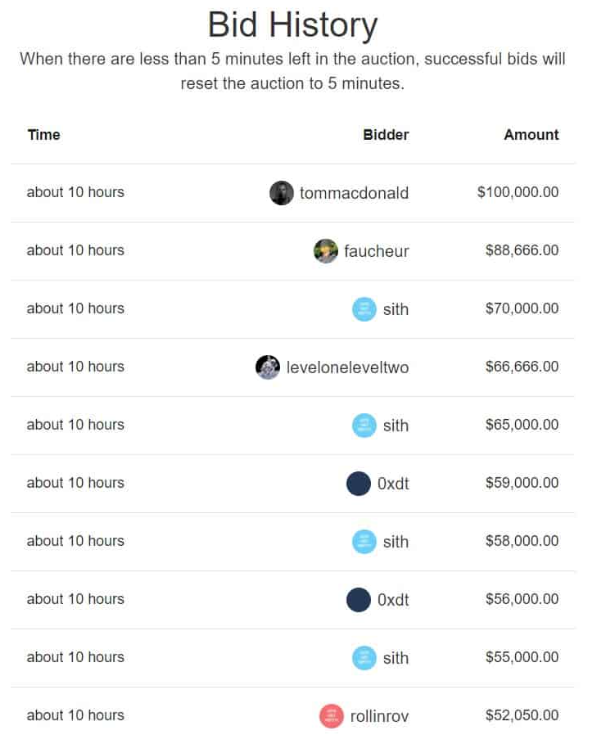Click rollinrov's red avatar icon

tap(331, 716)
